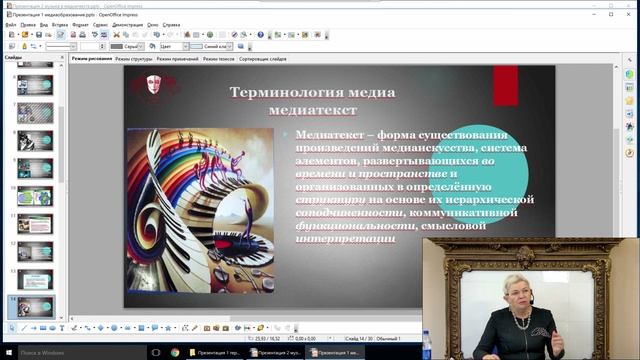Image resolution: width=640 pixels, height=360 pixels.
Task: Select the Stars shapes tool
Action: tap(168, 328)
